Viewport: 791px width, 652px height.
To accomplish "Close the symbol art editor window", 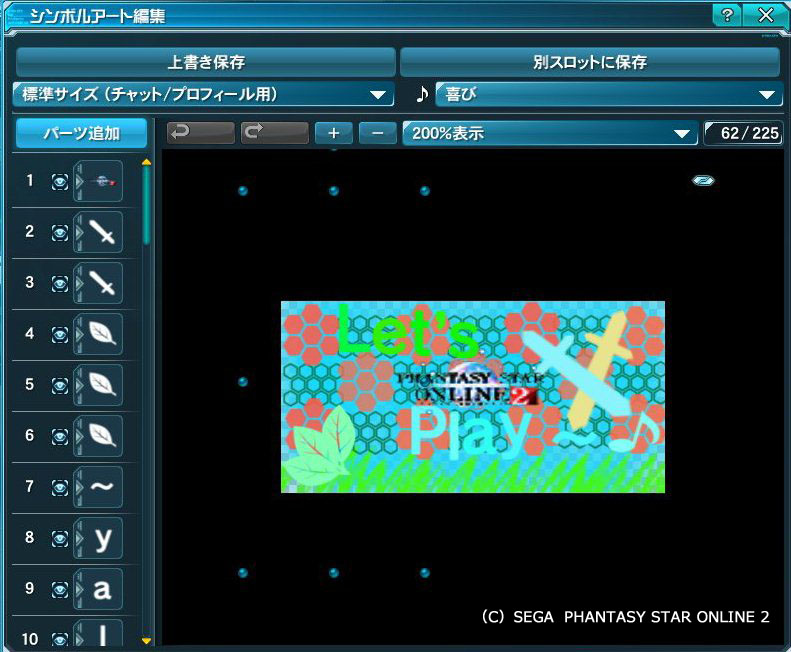I will [x=766, y=15].
